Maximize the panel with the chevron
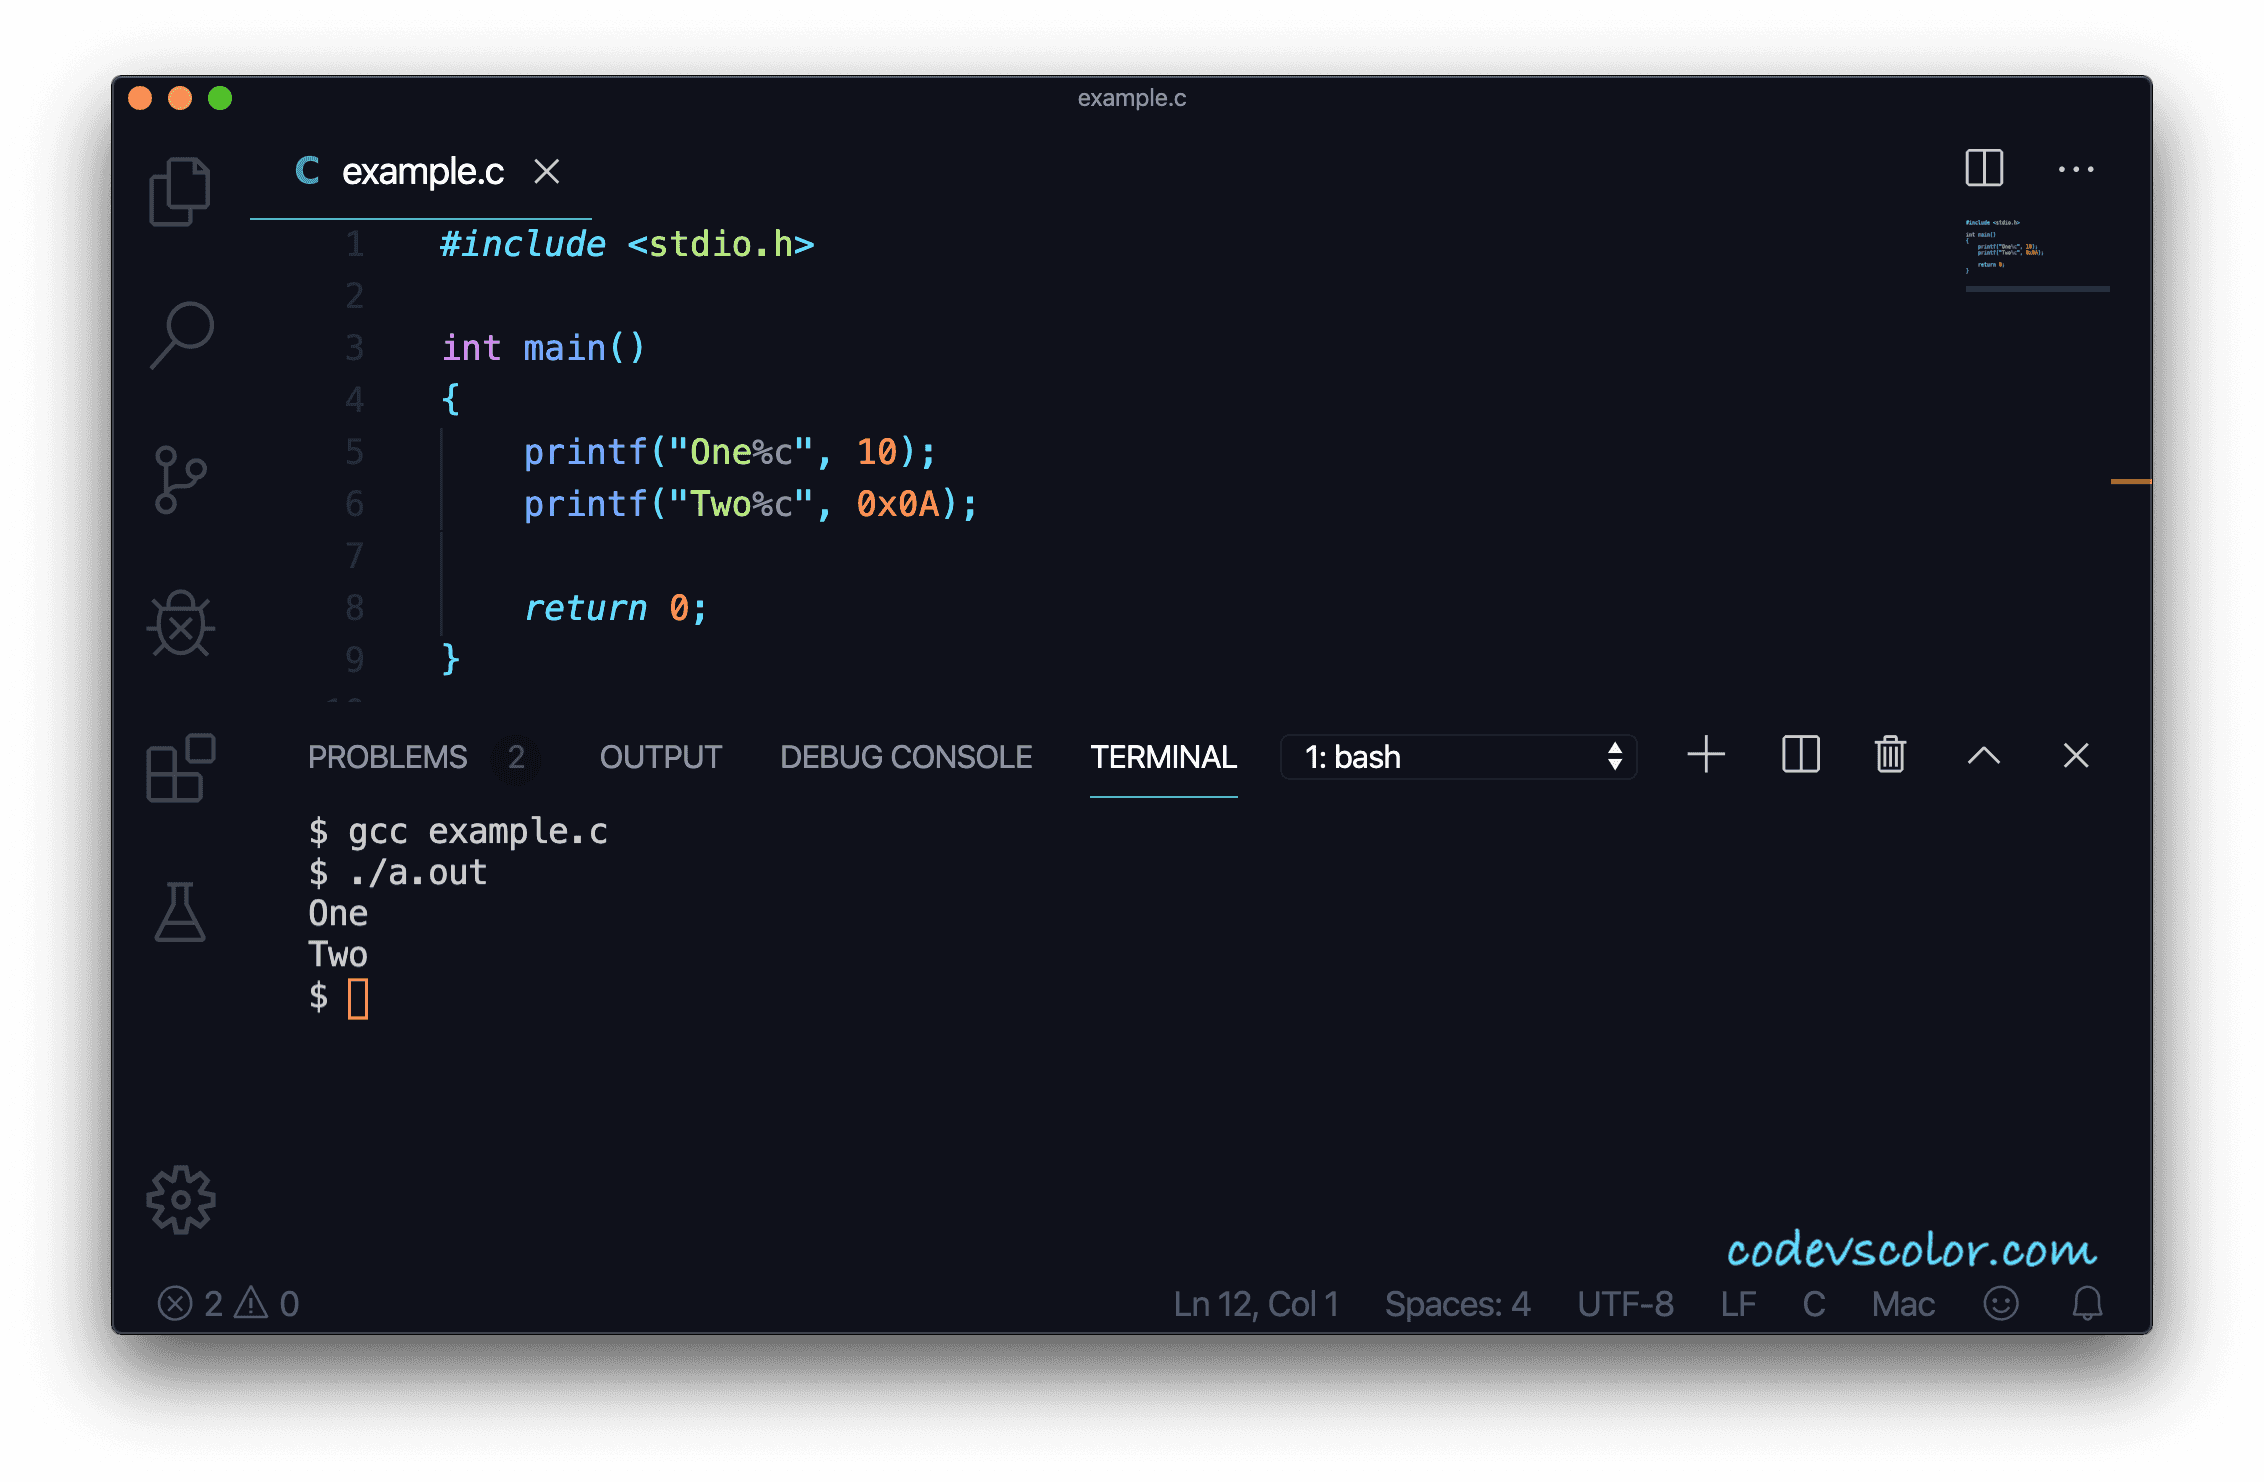This screenshot has height=1482, width=2264. (1985, 757)
